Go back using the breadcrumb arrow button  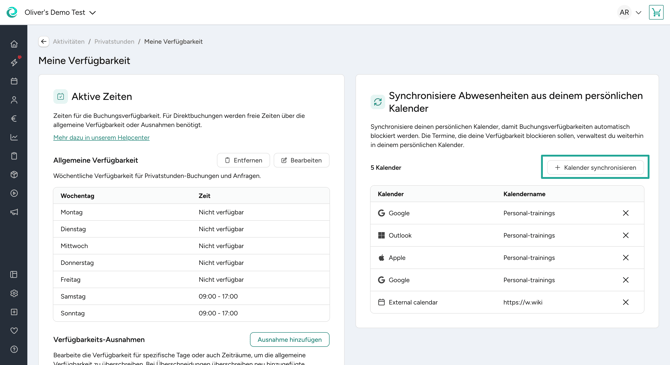44,41
